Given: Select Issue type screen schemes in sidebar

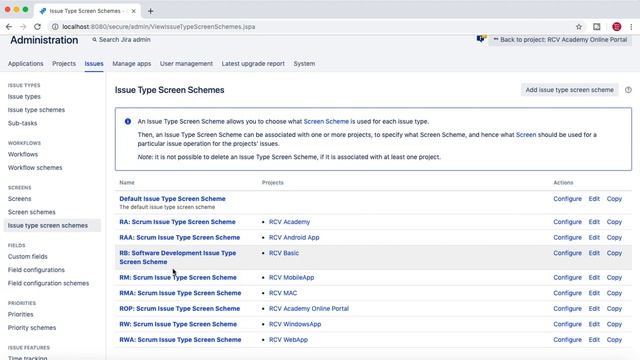Looking at the screenshot, I should tap(52, 225).
